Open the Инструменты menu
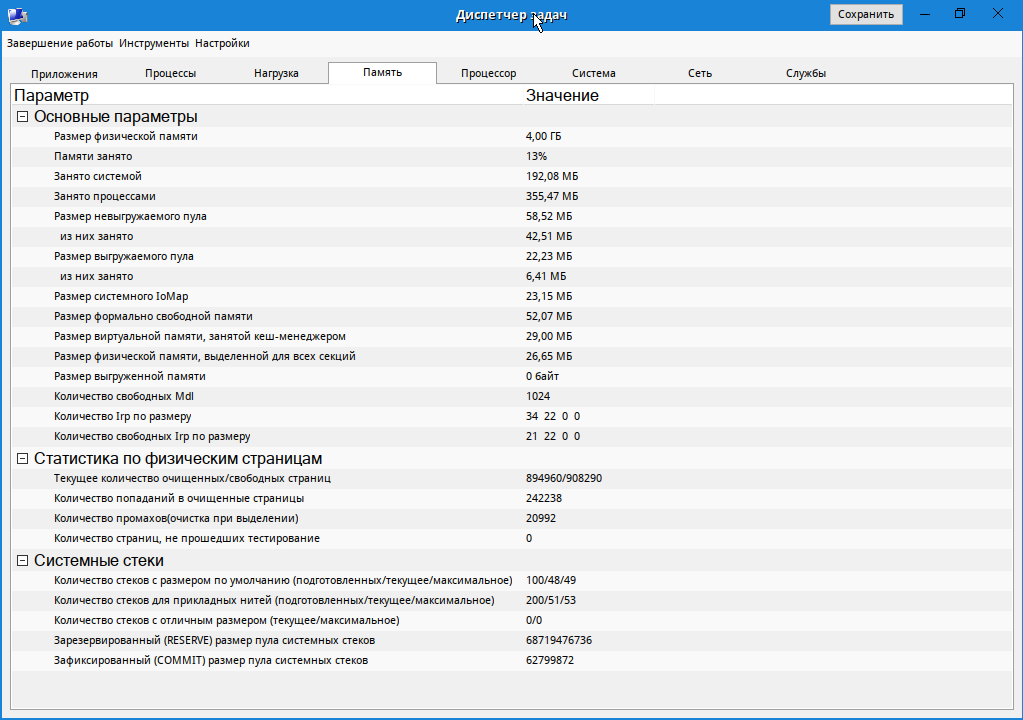This screenshot has height=720, width=1023. [154, 43]
